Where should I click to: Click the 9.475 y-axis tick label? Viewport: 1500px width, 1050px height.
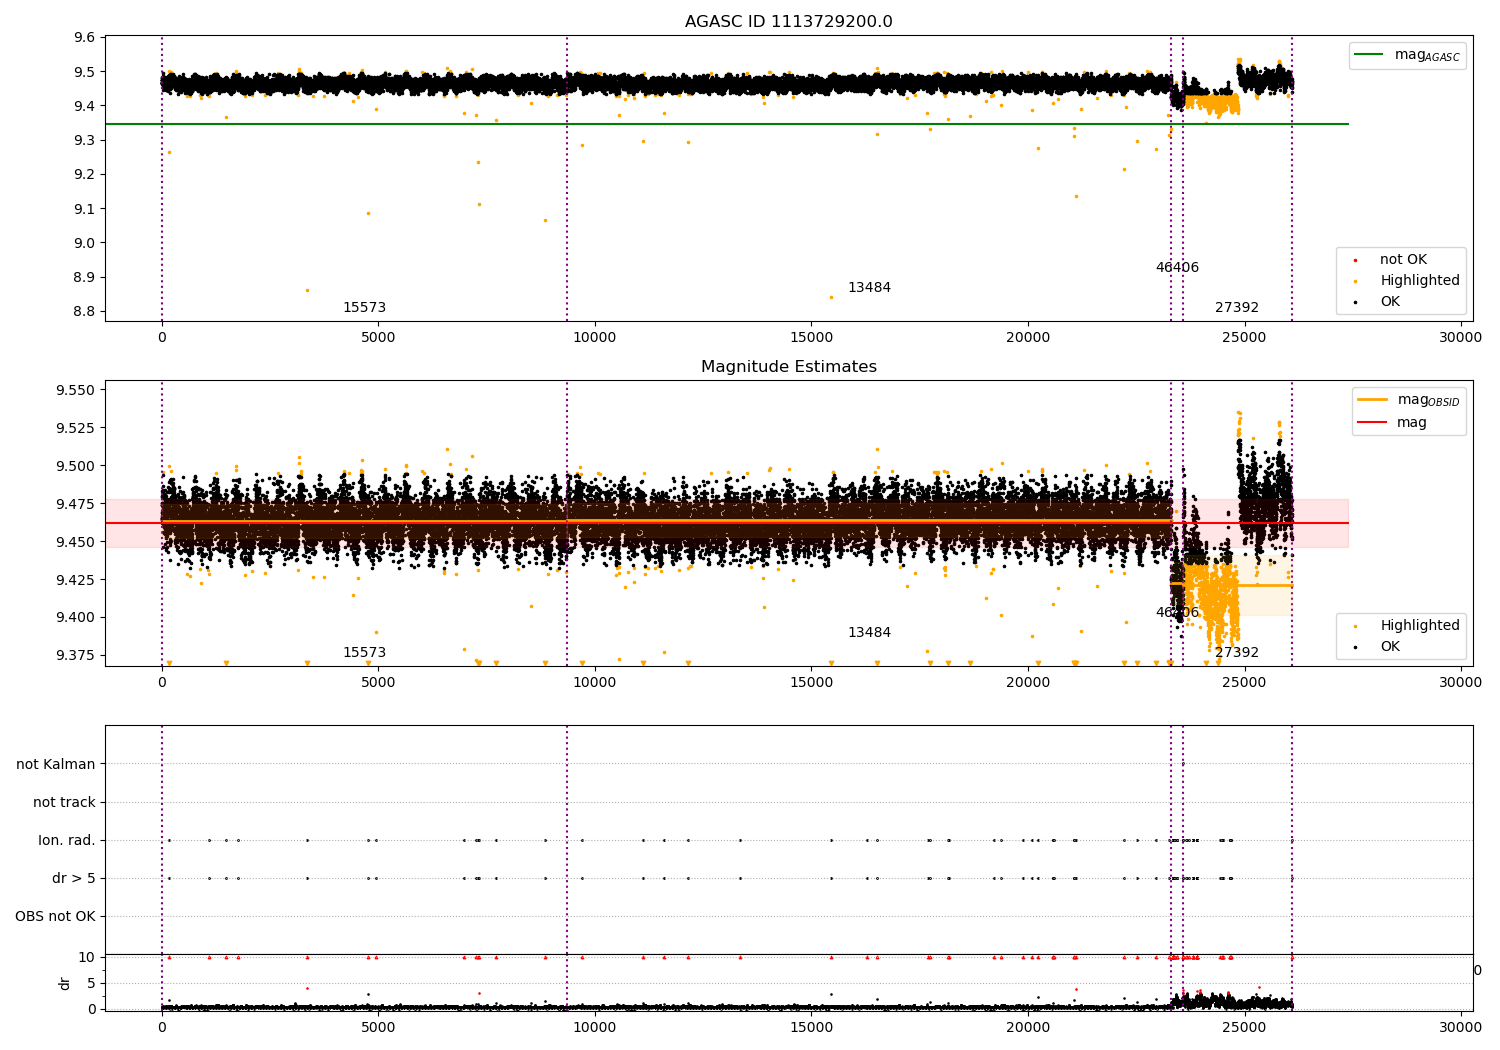[77, 504]
